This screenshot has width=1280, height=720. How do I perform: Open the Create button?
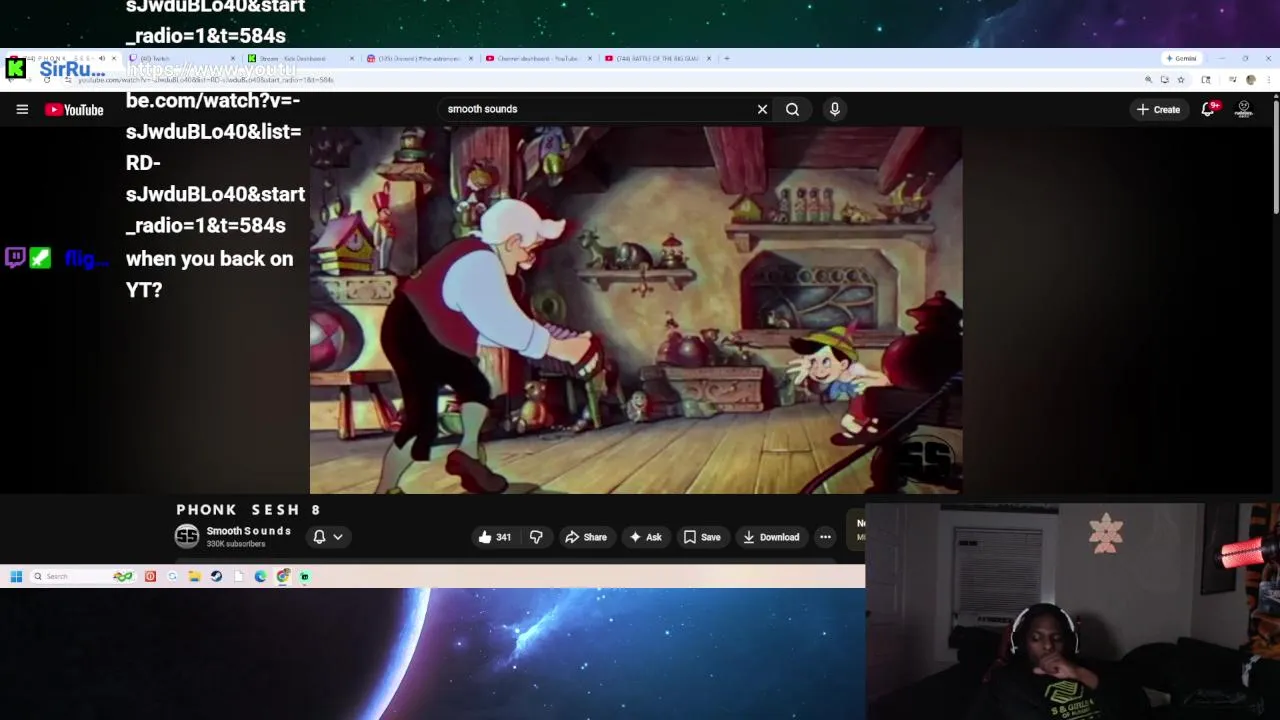[1158, 109]
